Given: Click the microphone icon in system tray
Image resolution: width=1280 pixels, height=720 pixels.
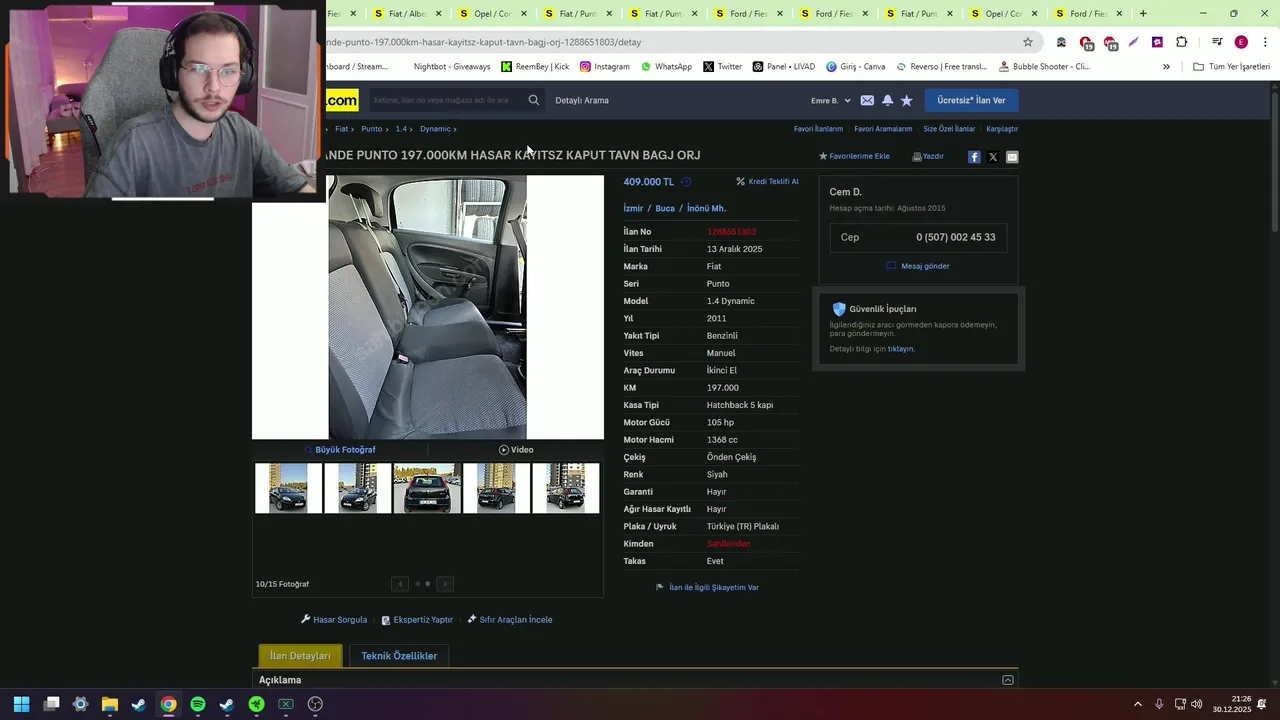Looking at the screenshot, I should [1159, 704].
